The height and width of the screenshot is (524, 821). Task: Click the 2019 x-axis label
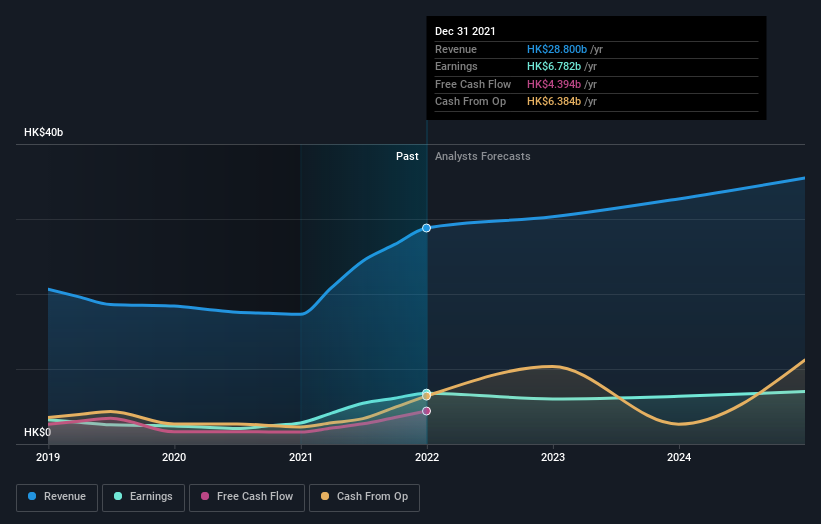(x=48, y=458)
